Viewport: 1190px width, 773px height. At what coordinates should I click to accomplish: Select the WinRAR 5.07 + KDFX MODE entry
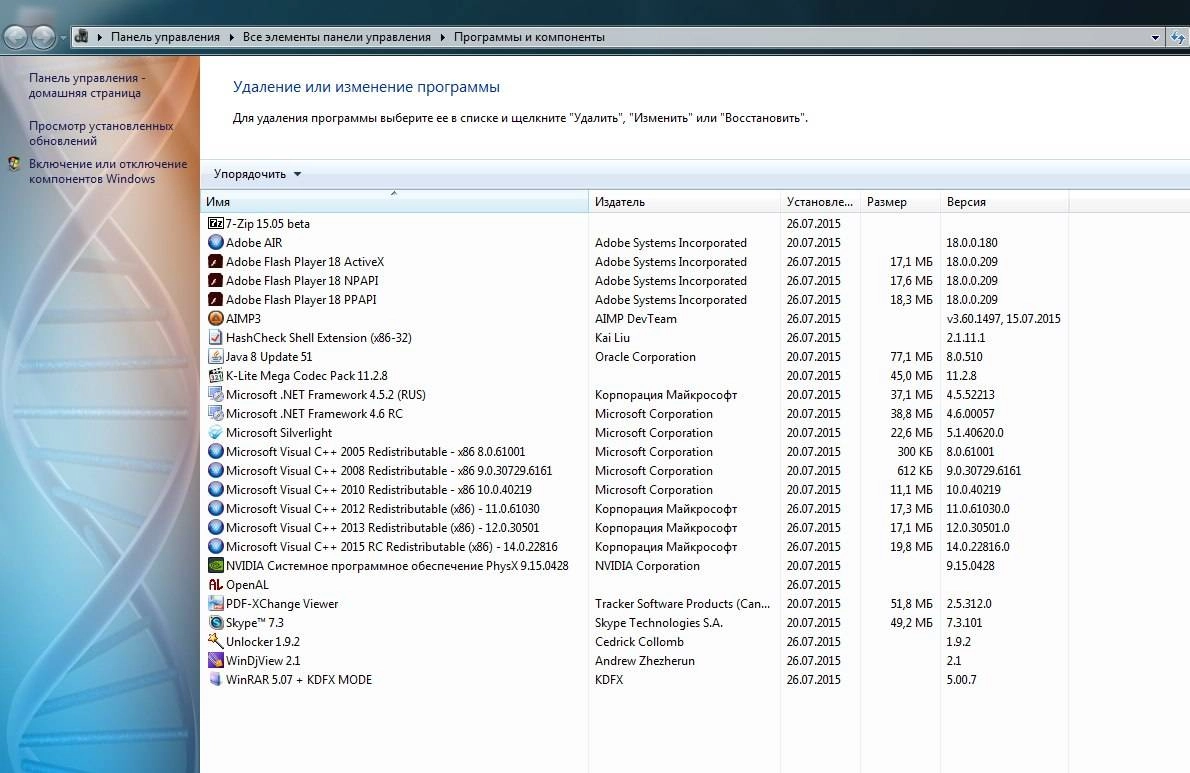click(299, 679)
